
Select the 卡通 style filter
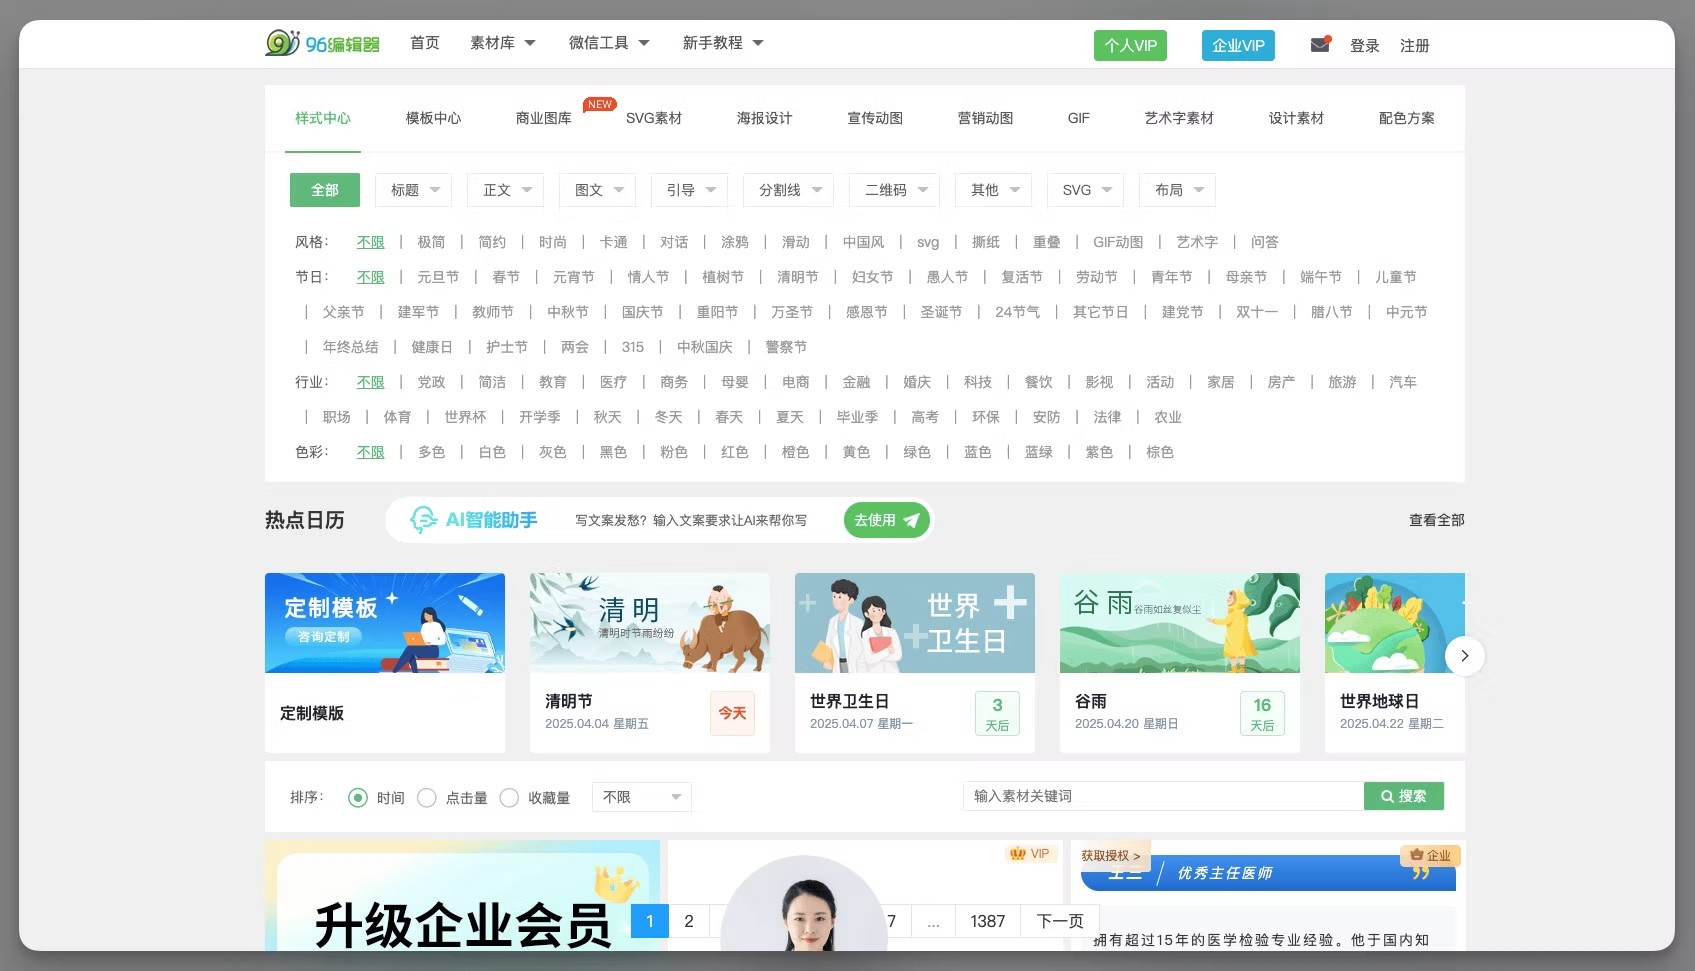click(614, 242)
